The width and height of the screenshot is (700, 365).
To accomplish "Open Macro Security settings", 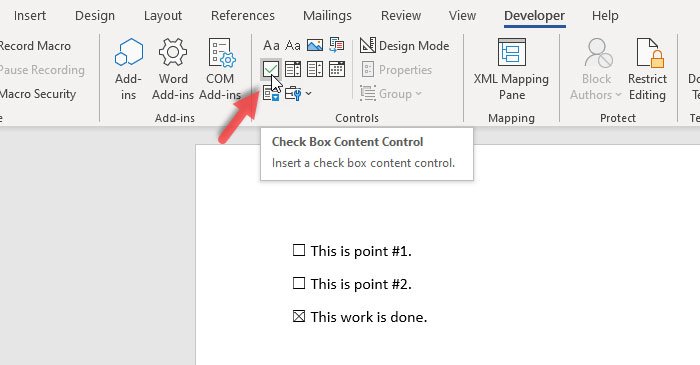I will click(38, 94).
